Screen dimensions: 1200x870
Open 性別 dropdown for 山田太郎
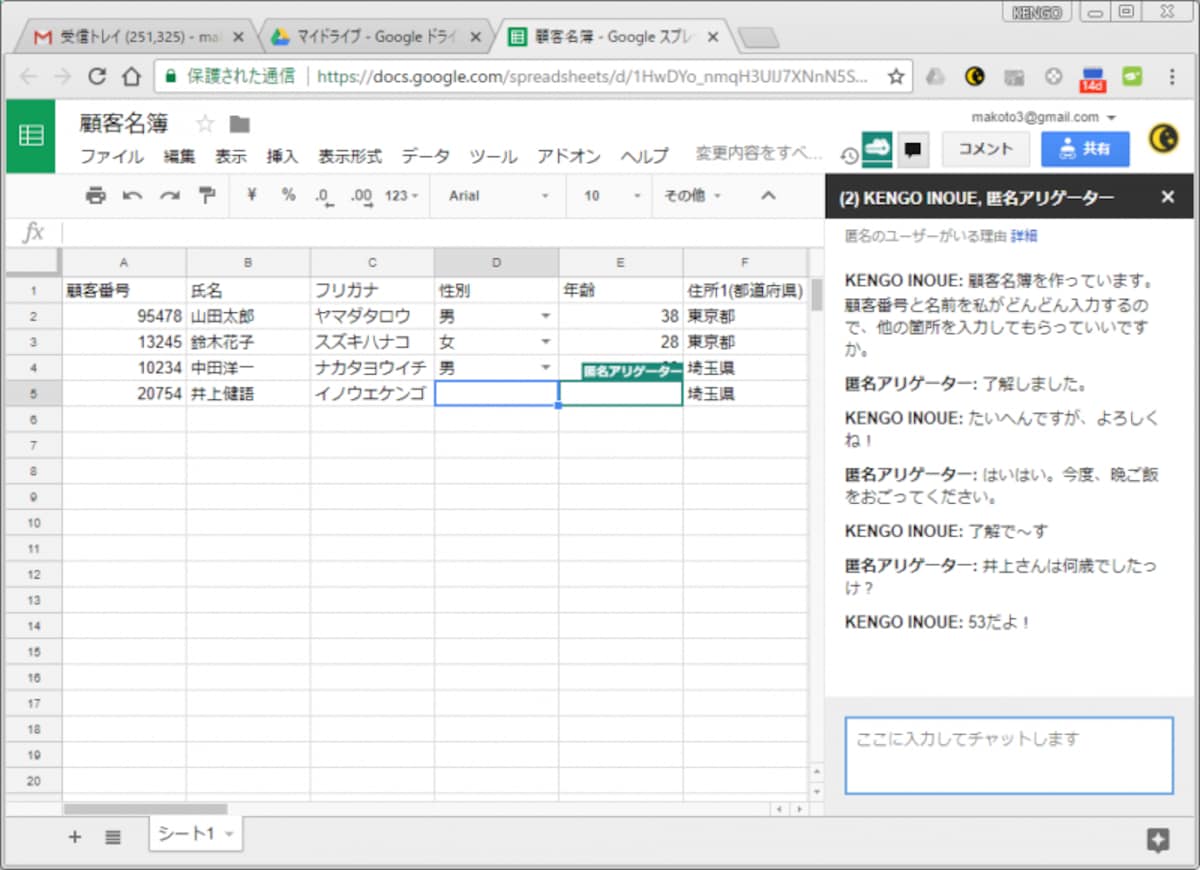[545, 316]
